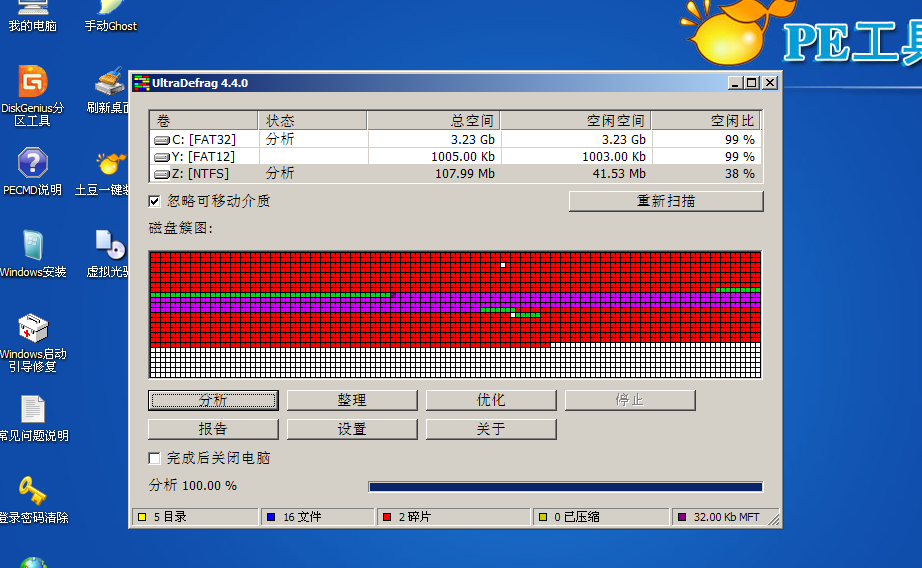Open the 报告 report button
Image resolution: width=922 pixels, height=568 pixels.
pos(213,429)
